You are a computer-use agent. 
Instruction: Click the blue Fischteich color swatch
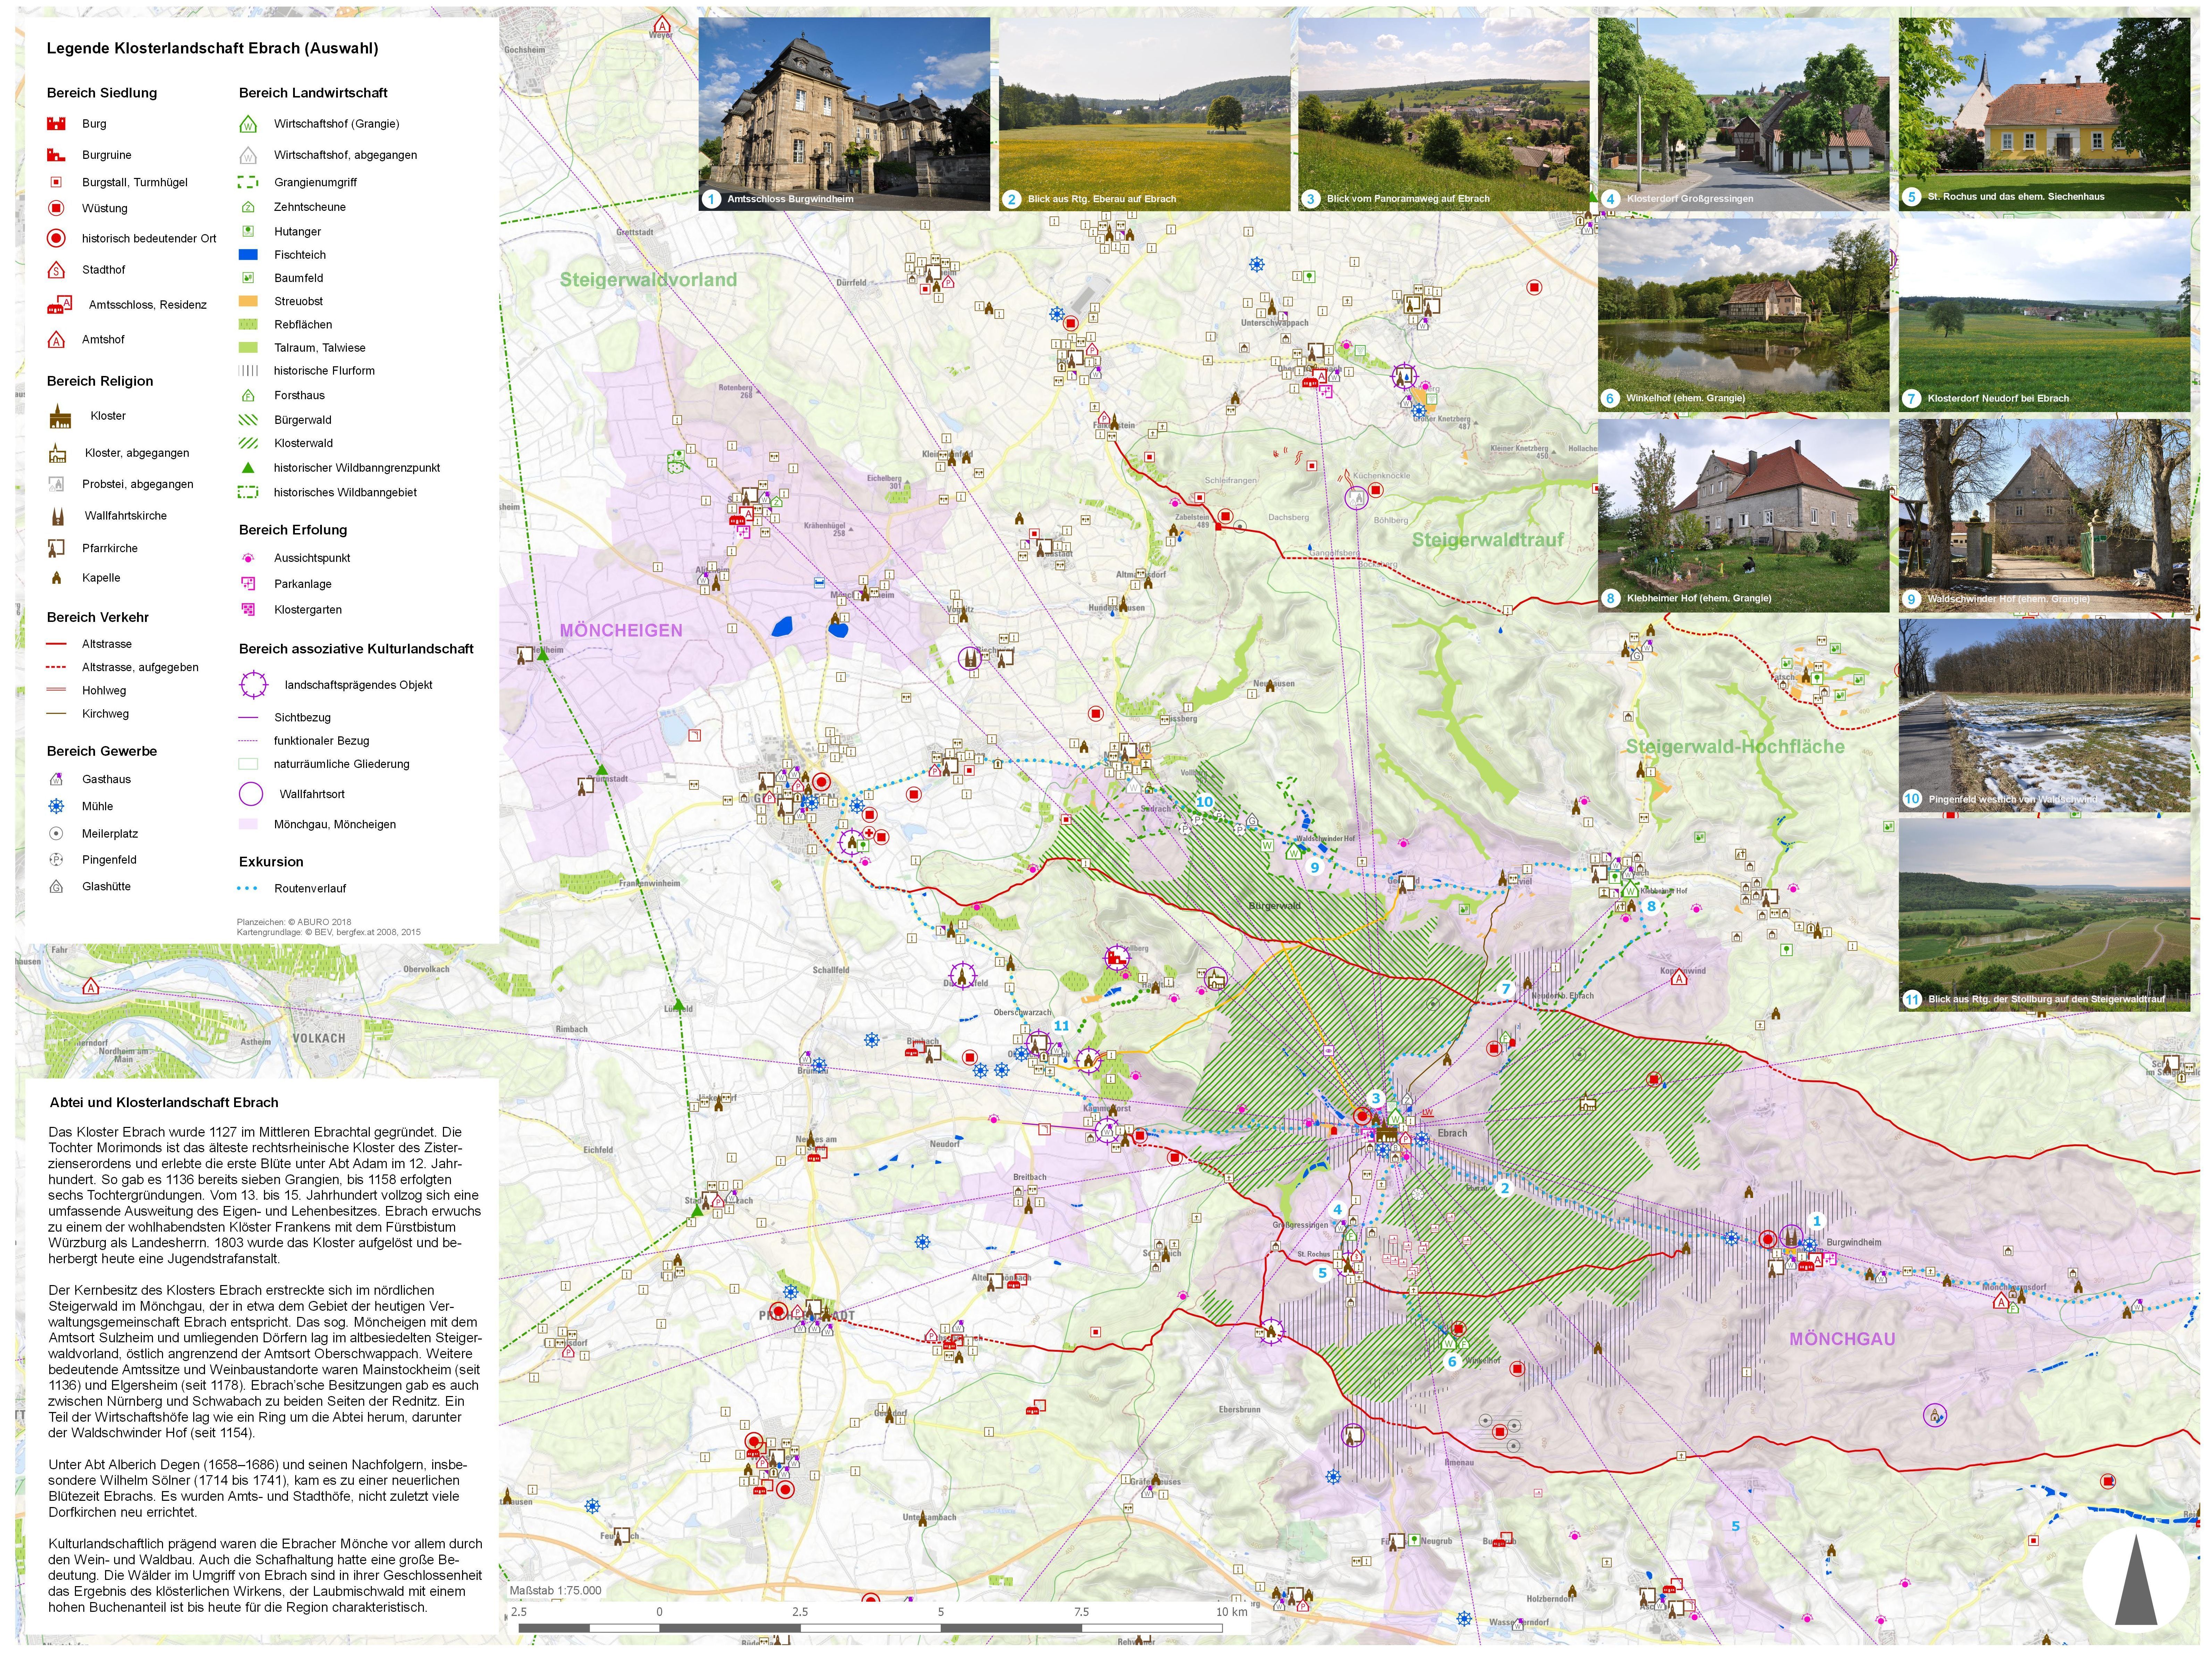[x=248, y=255]
